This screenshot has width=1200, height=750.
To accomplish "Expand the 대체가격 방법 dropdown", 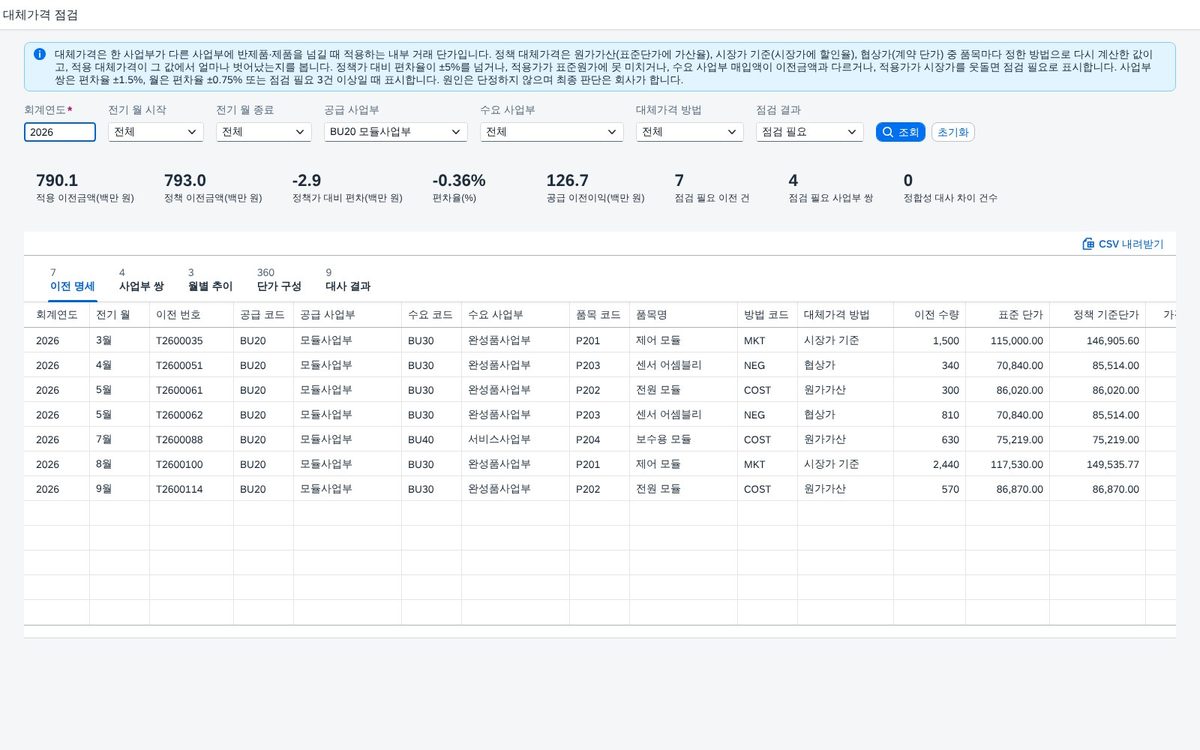I will coord(690,132).
